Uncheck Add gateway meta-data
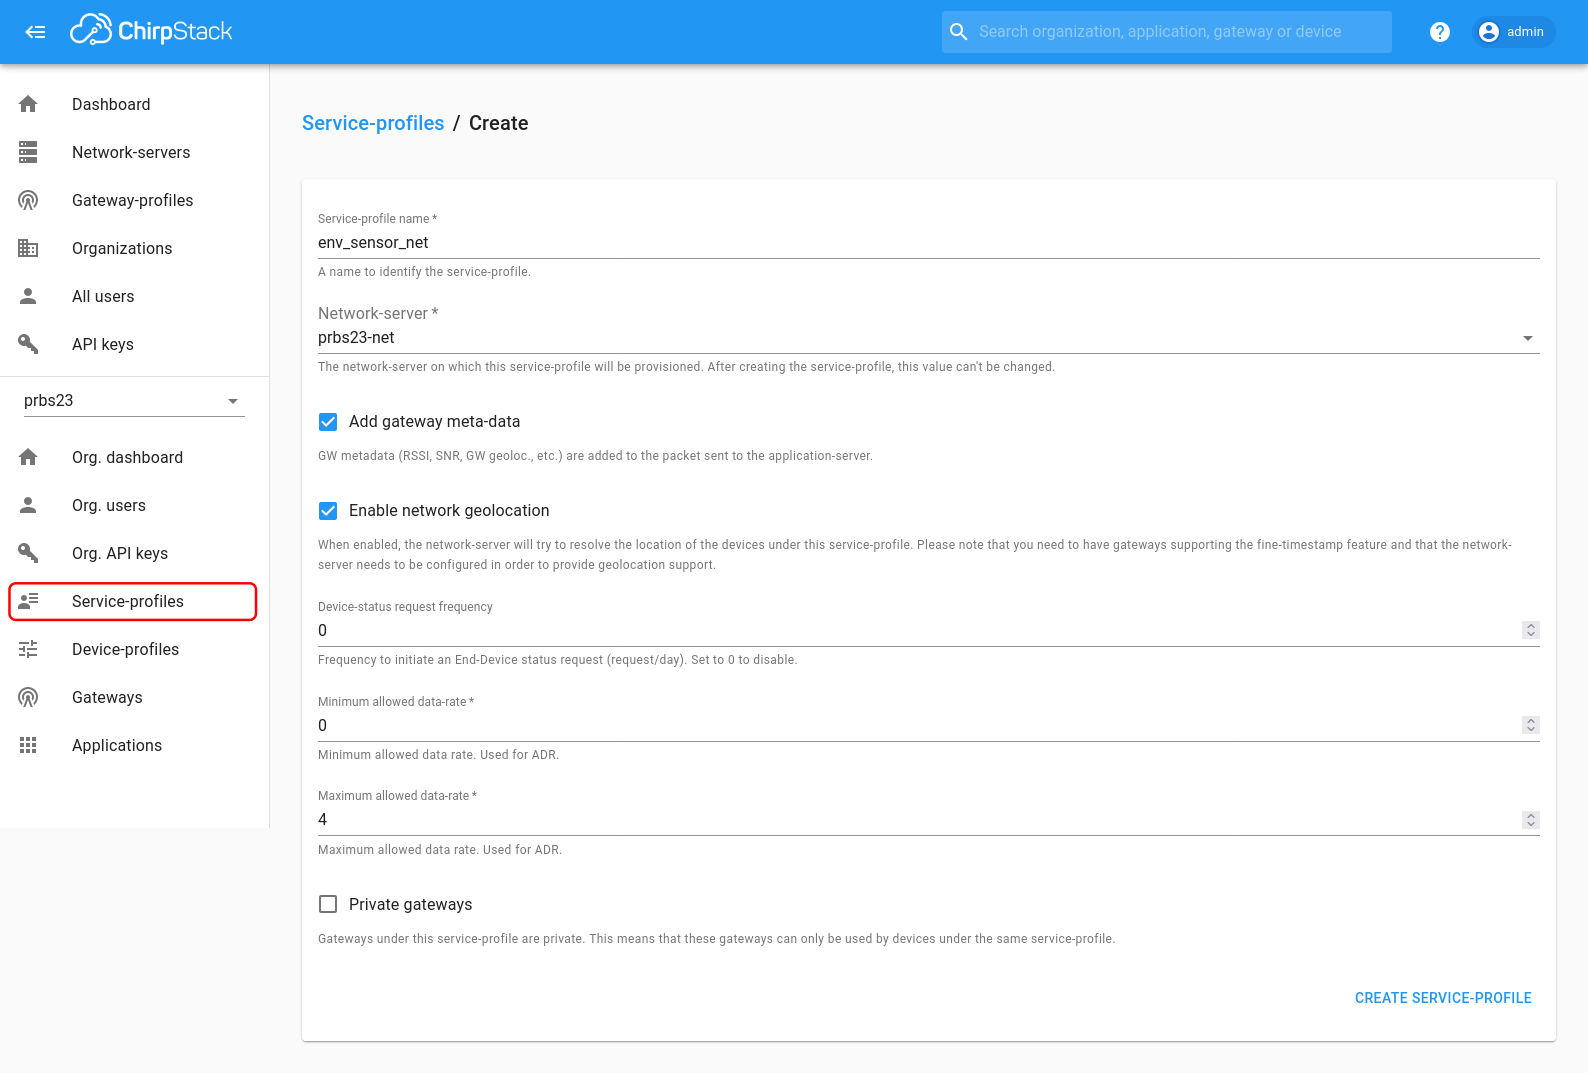This screenshot has height=1073, width=1588. point(328,422)
